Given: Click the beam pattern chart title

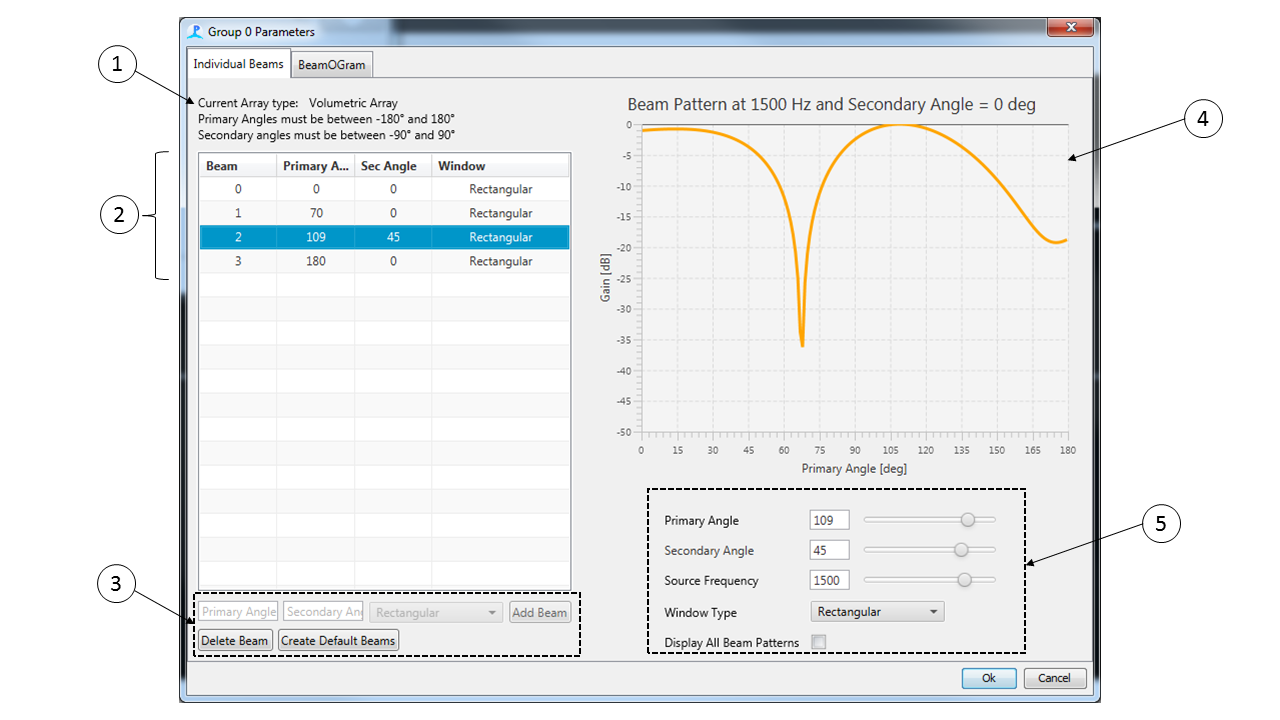Looking at the screenshot, I should 831,104.
